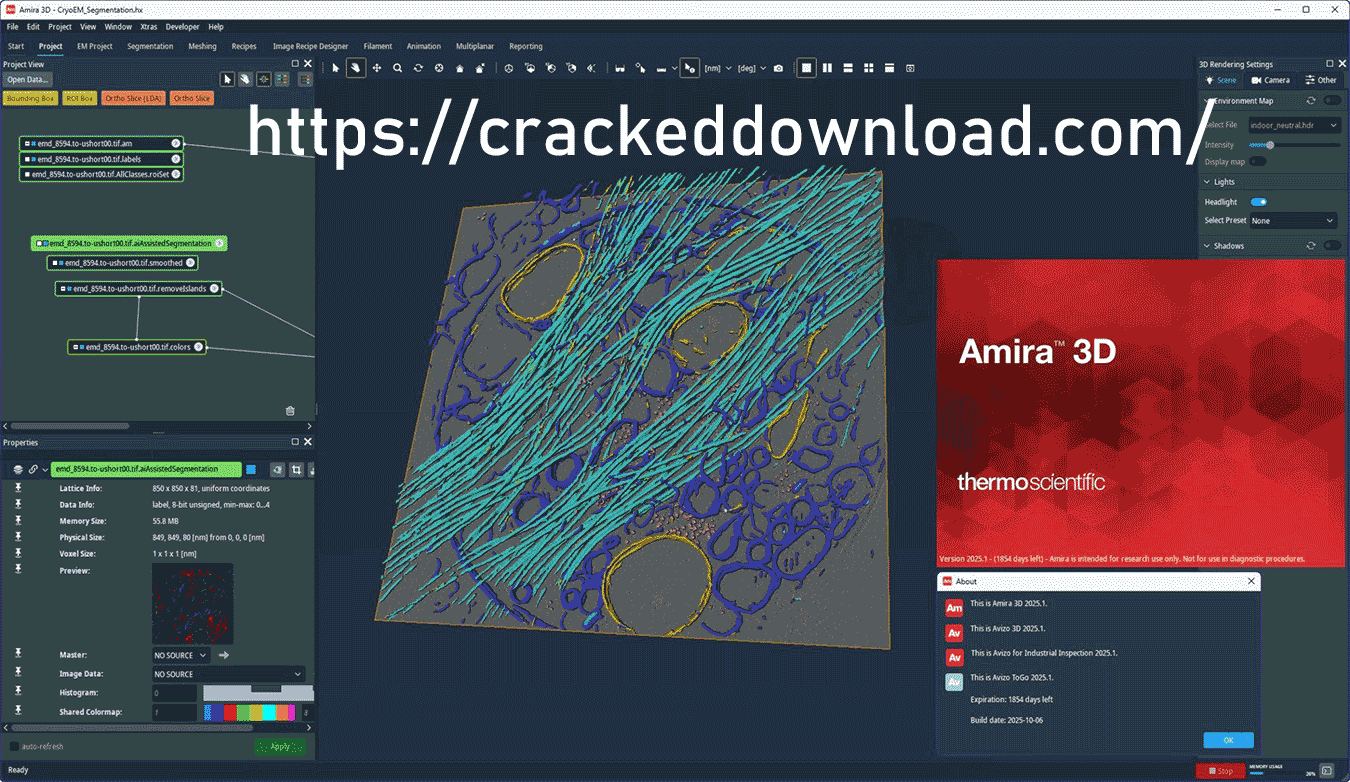Image resolution: width=1350 pixels, height=782 pixels.
Task: Switch to the Segmentation tab
Action: [x=150, y=46]
